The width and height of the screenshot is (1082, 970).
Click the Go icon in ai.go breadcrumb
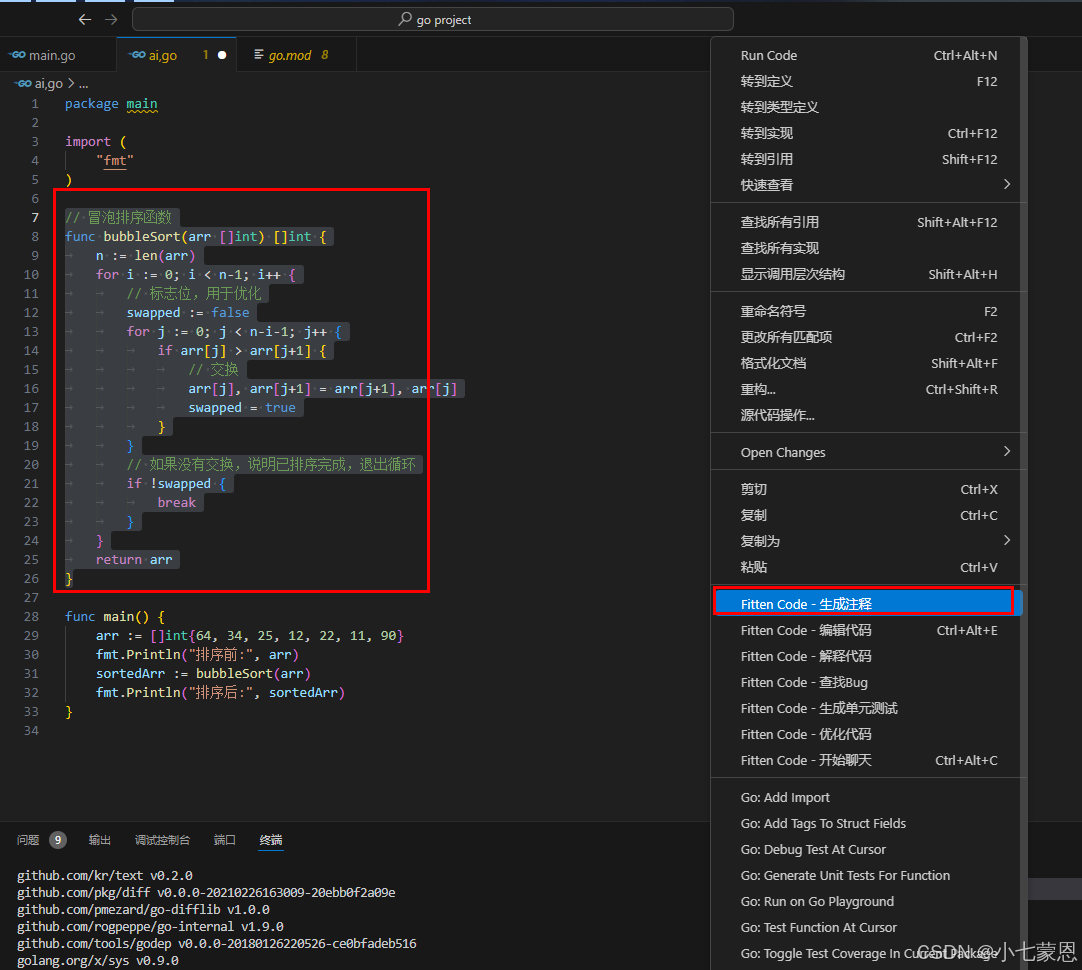point(23,84)
